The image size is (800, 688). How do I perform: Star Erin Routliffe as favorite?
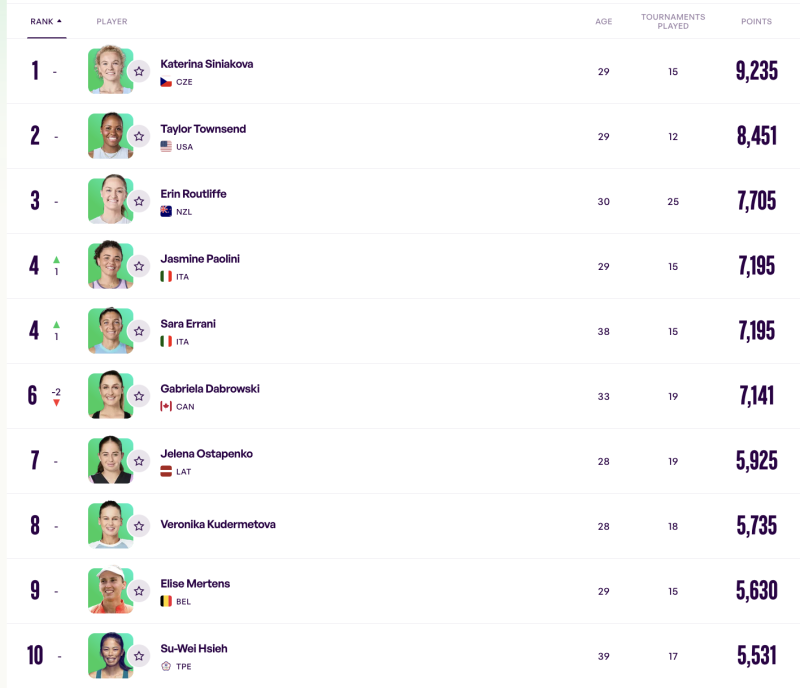pos(139,201)
